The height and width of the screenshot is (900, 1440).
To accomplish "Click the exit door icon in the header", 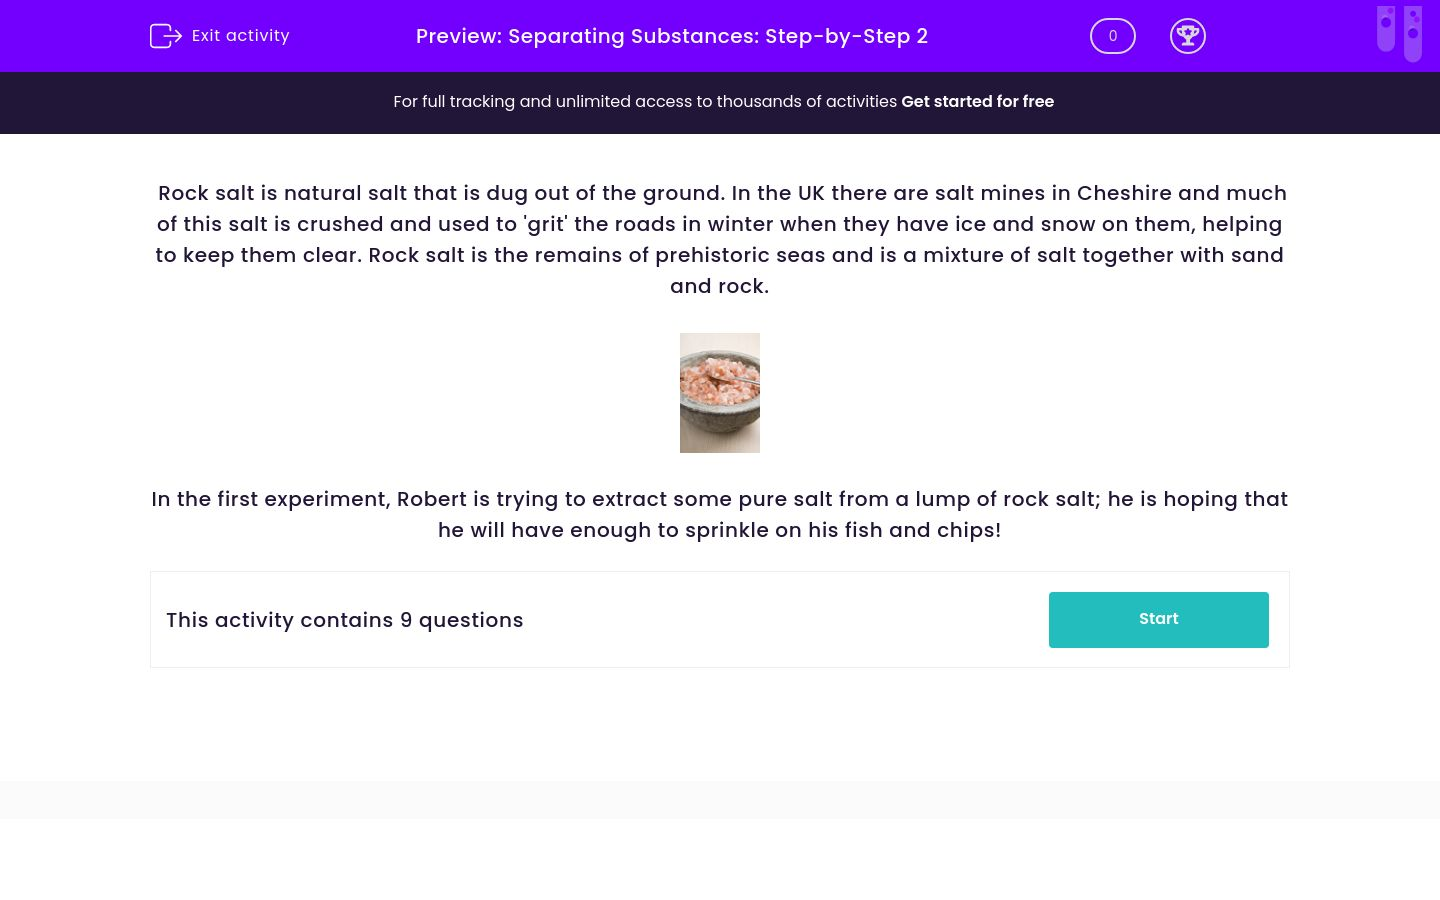I will pos(166,36).
